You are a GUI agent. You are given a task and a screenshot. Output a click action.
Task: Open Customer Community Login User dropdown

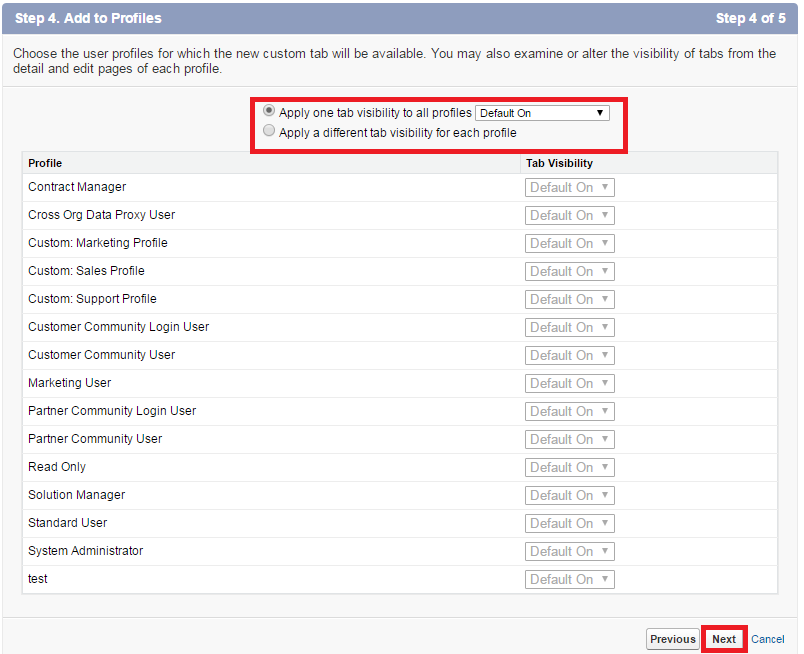[569, 327]
